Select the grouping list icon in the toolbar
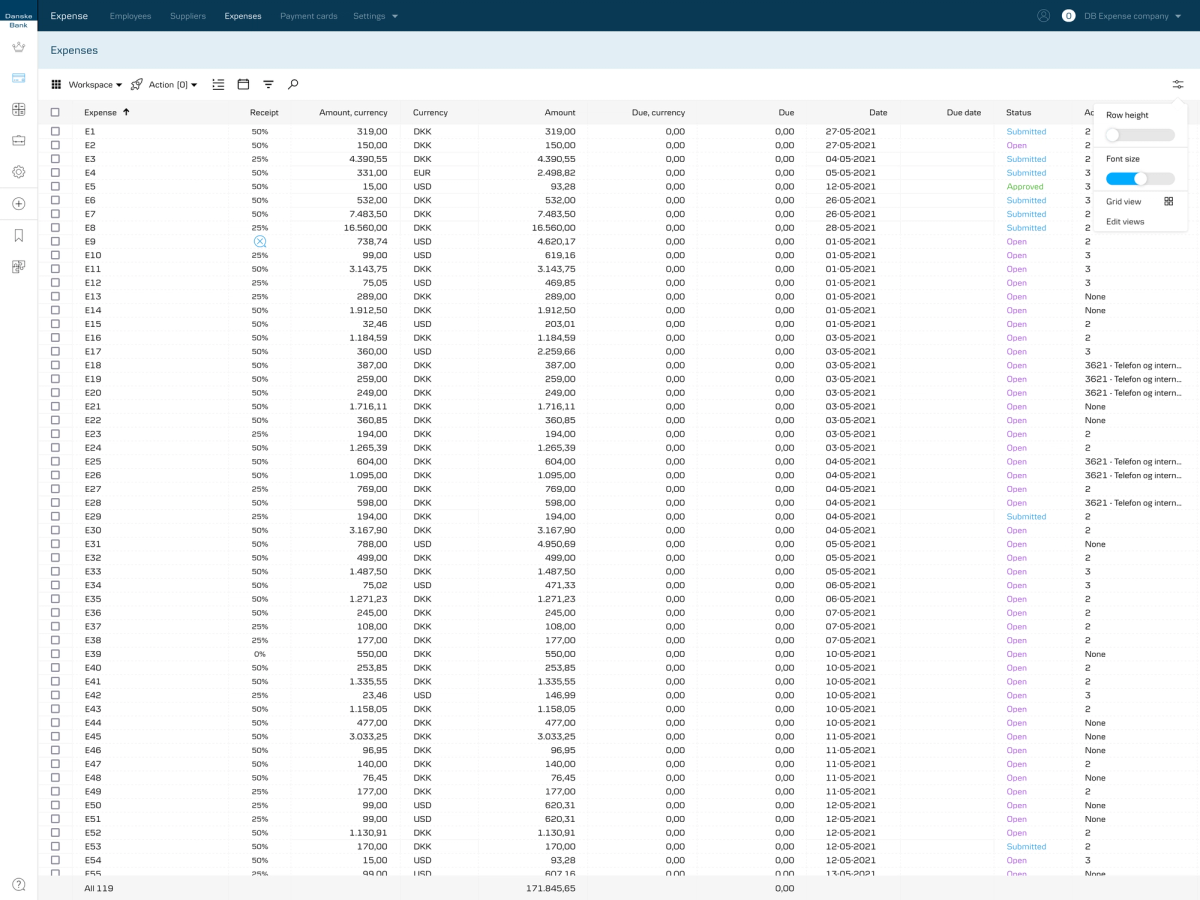Viewport: 1200px width, 900px height. tap(218, 85)
